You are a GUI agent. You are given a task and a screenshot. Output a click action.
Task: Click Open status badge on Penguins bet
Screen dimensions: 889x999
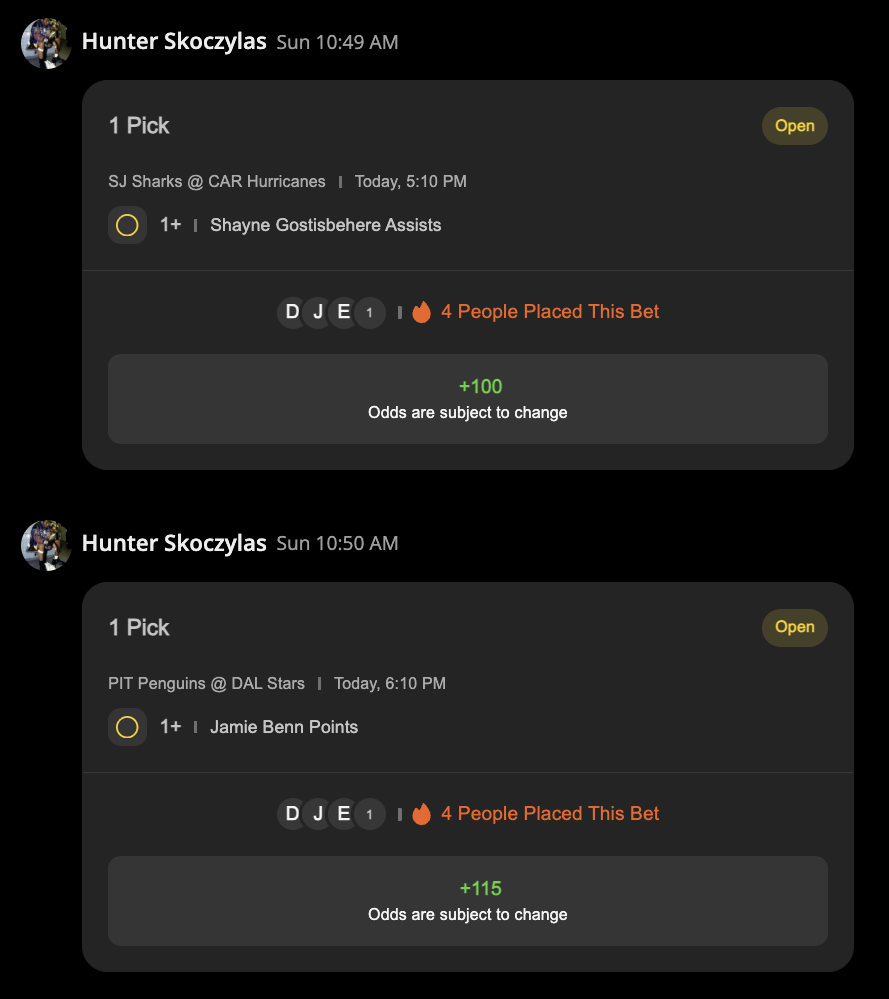point(795,628)
